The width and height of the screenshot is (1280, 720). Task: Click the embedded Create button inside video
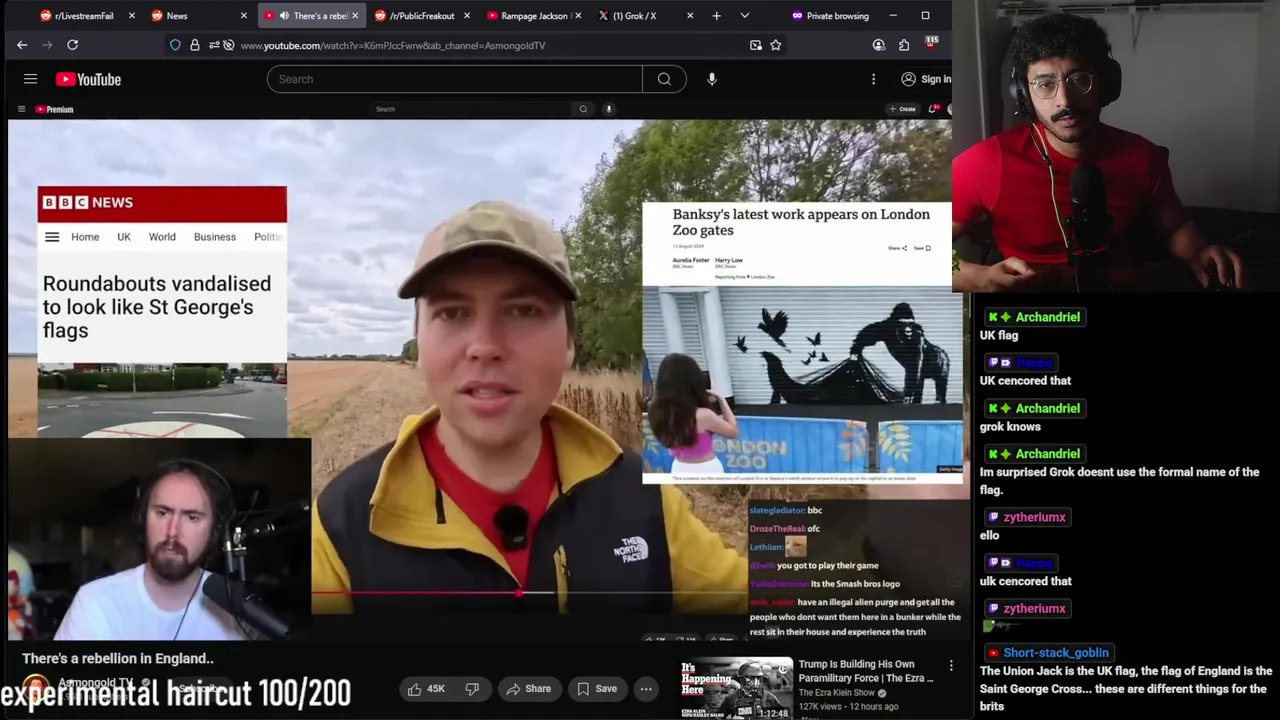pos(902,109)
